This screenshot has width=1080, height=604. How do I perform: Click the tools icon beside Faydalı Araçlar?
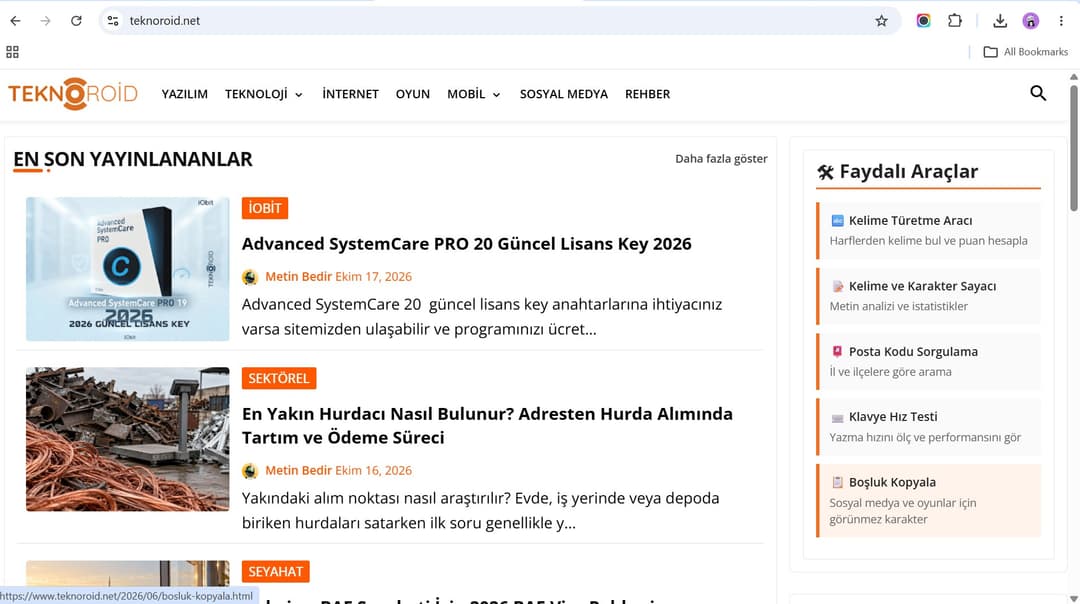pyautogui.click(x=825, y=172)
